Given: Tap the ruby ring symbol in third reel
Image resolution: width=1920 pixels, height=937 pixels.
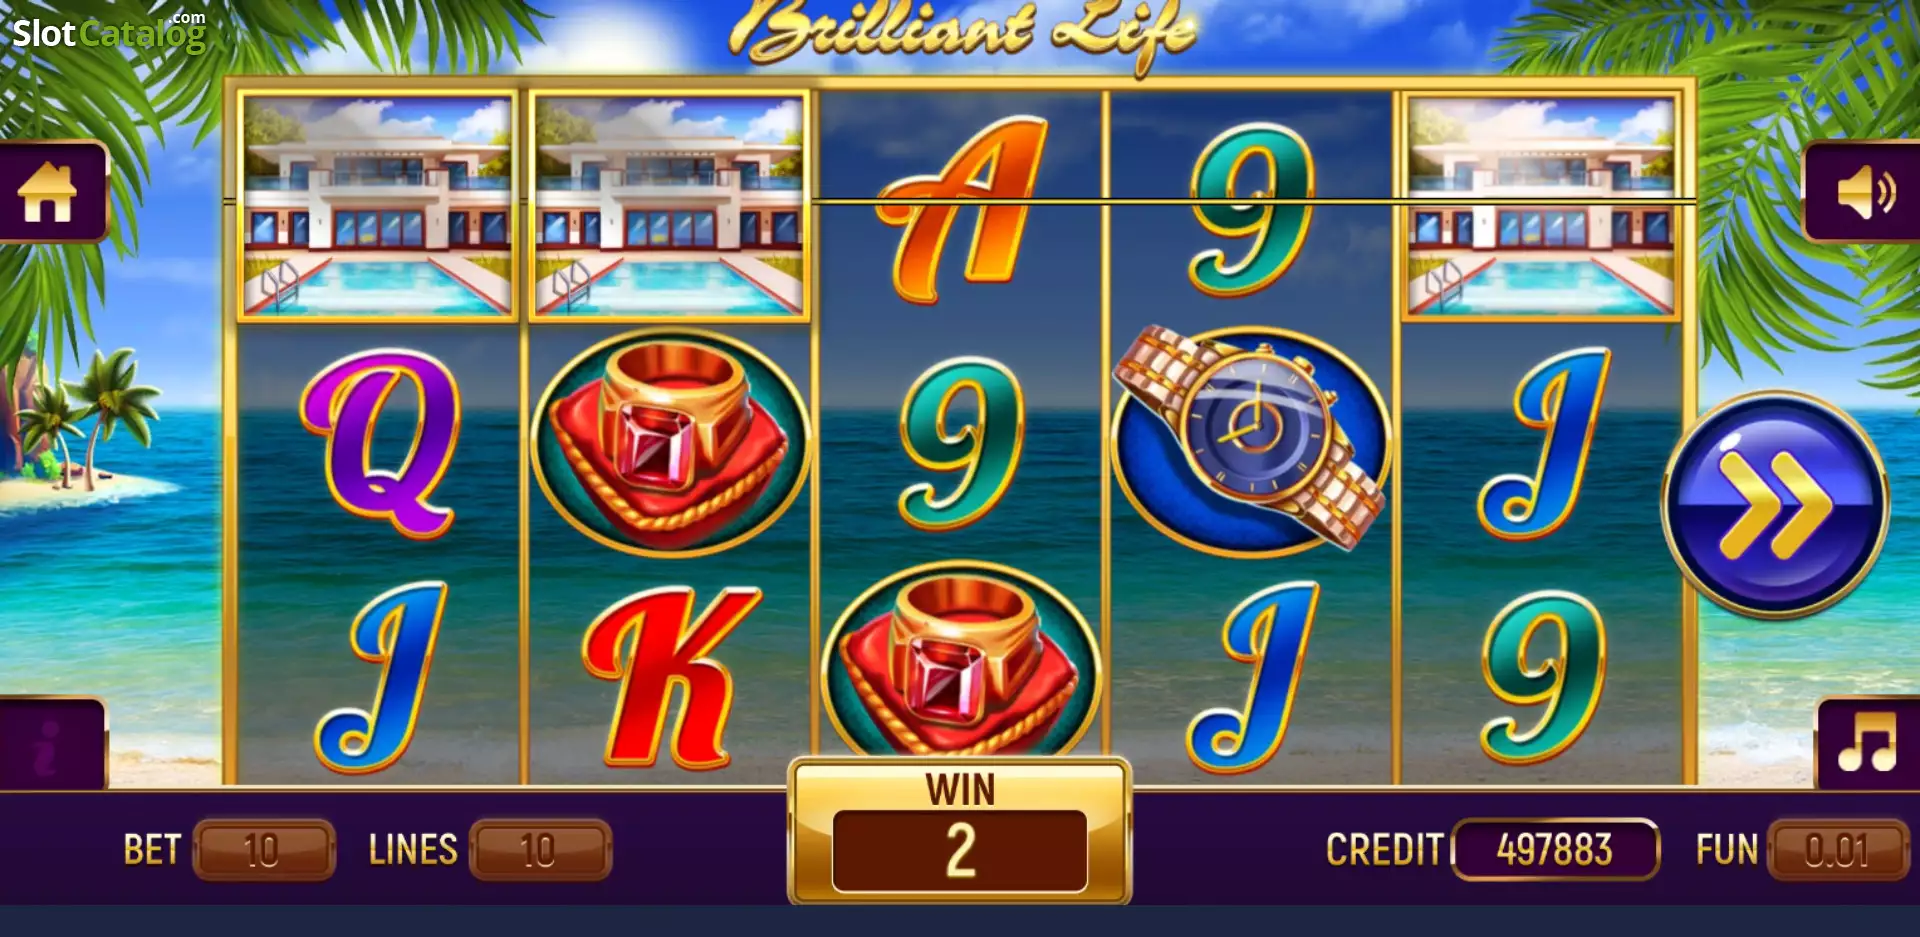Looking at the screenshot, I should click(960, 664).
